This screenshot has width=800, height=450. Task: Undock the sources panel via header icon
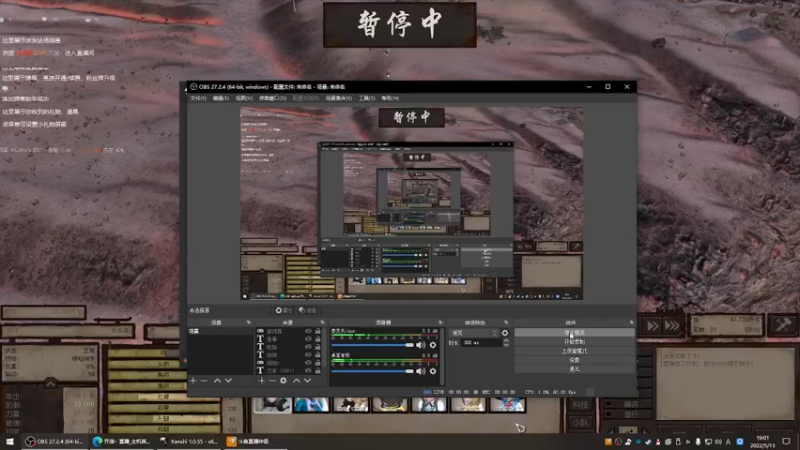322,322
